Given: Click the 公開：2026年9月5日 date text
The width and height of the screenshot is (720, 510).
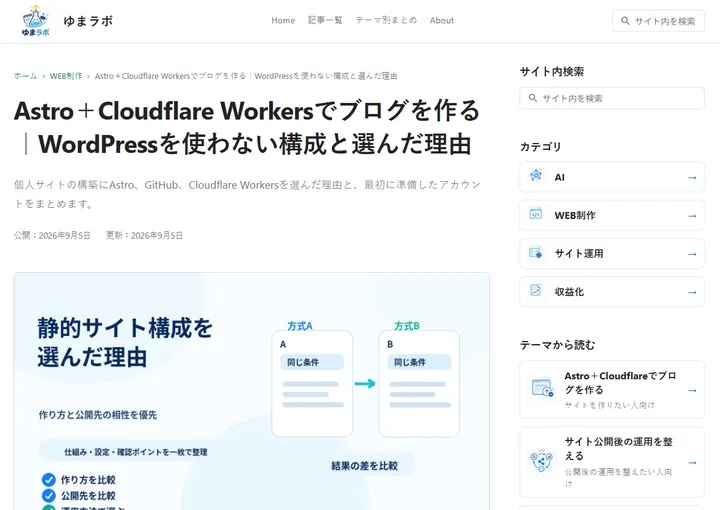Looking at the screenshot, I should click(52, 235).
